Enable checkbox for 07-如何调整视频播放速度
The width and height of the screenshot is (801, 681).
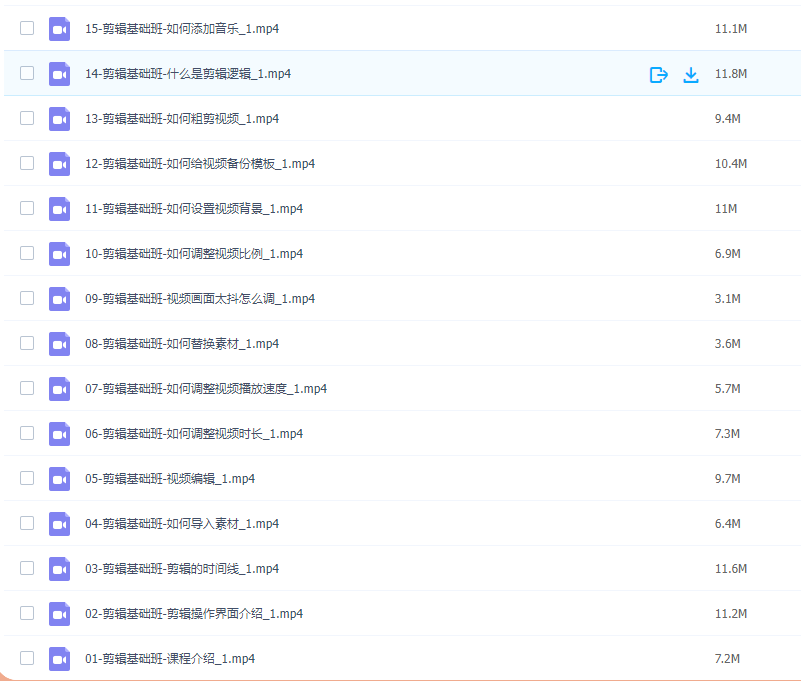click(x=27, y=388)
